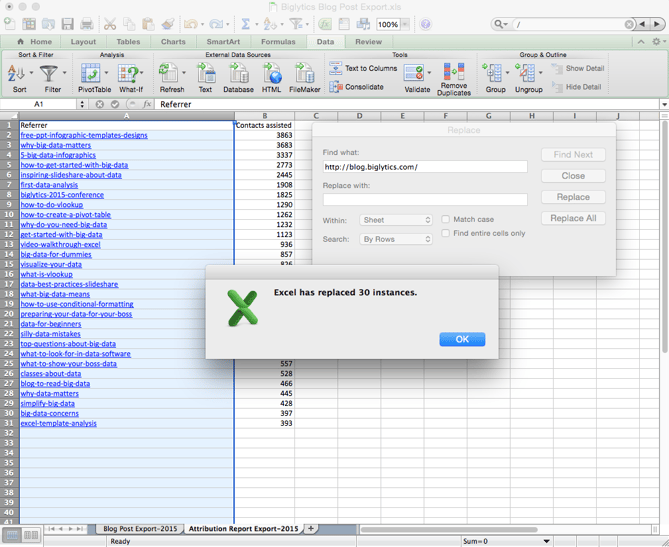The height and width of the screenshot is (547, 669).
Task: Click the Refresh data icon
Action: pos(171,74)
